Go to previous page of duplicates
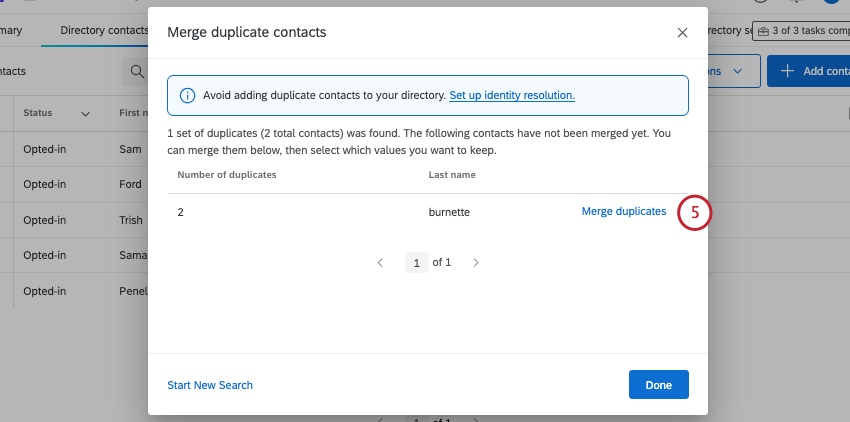 380,263
